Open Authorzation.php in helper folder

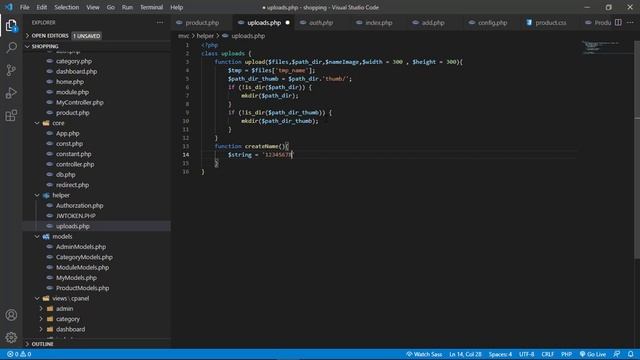[79, 205]
